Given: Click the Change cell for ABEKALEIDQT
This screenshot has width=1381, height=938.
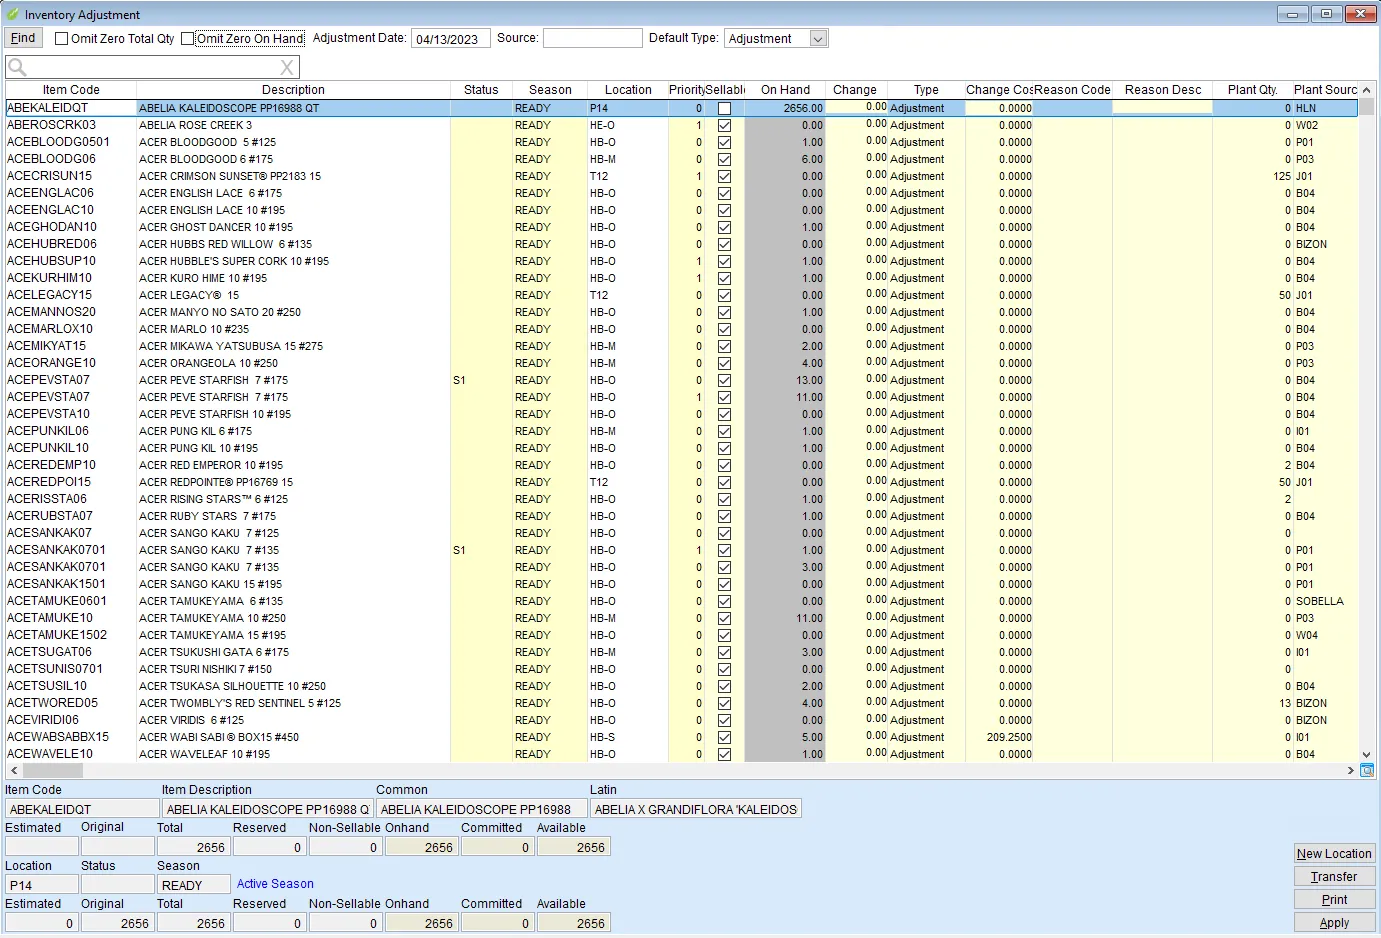Looking at the screenshot, I should 856,107.
